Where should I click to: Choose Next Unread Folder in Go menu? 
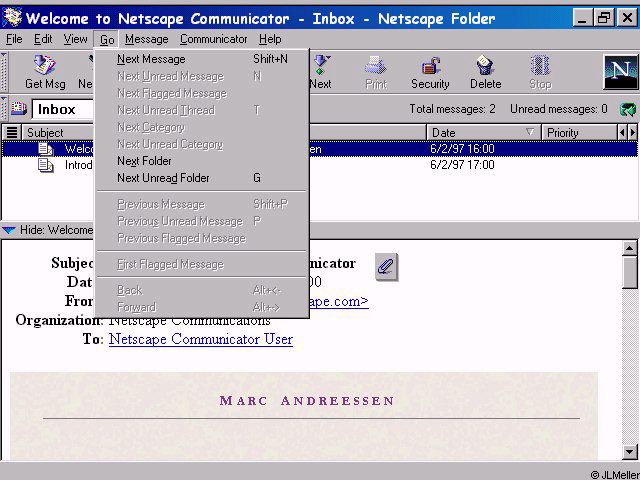(x=202, y=178)
